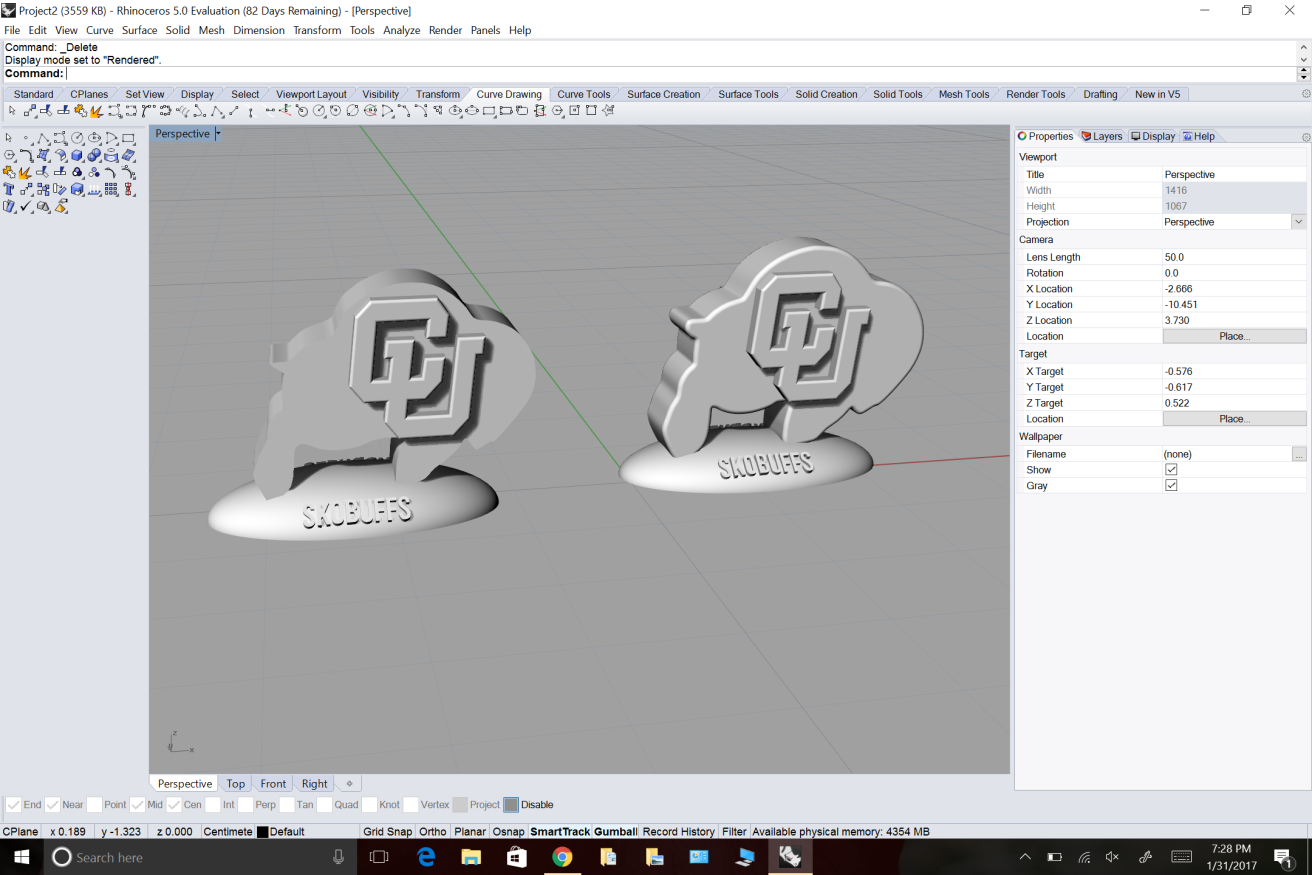This screenshot has height=875, width=1312.
Task: Toggle Grid Snap in status bar
Action: click(x=387, y=832)
